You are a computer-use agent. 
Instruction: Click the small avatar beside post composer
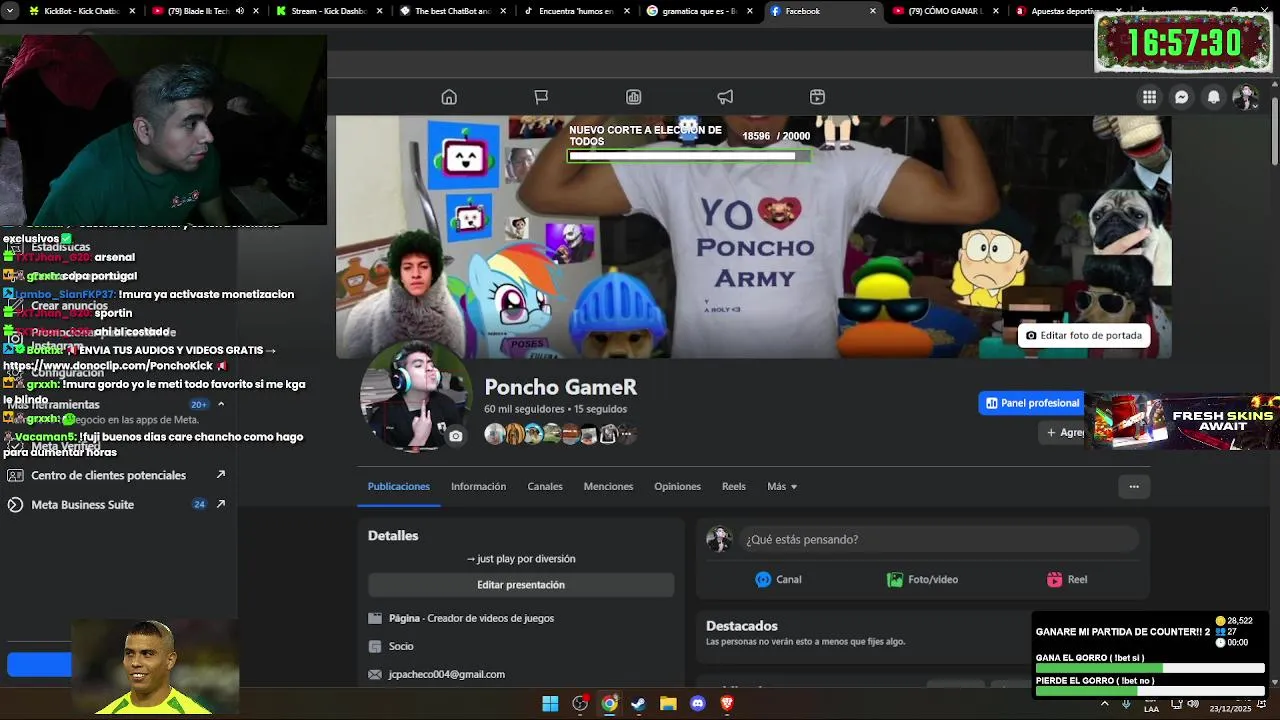[x=719, y=539]
